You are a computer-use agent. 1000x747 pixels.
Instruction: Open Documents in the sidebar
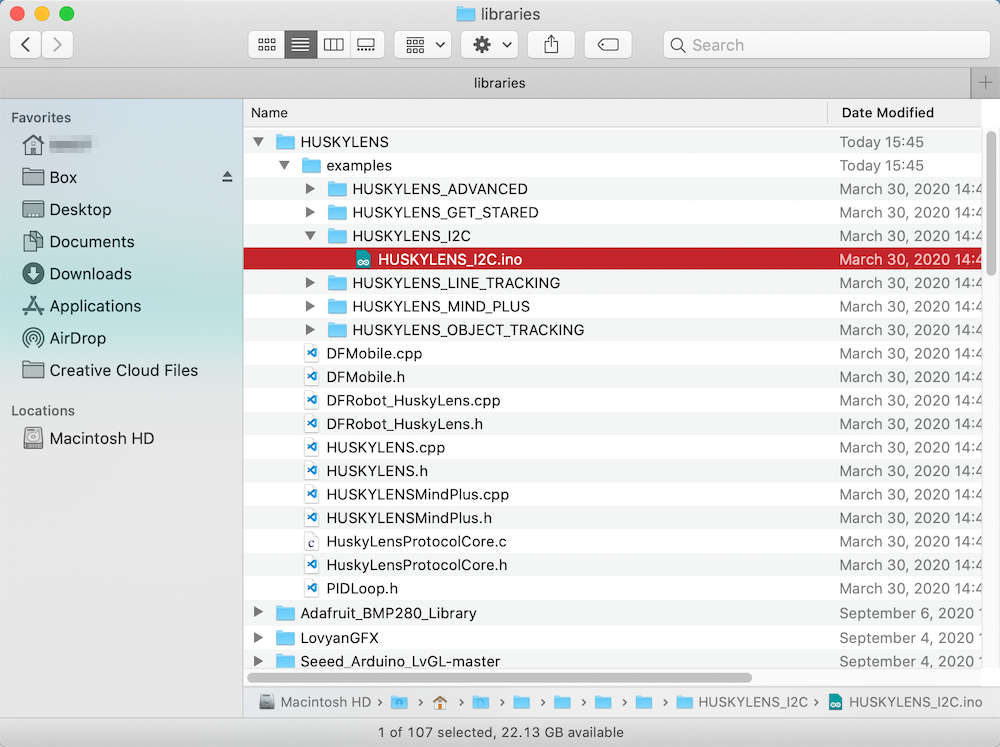[x=78, y=242]
